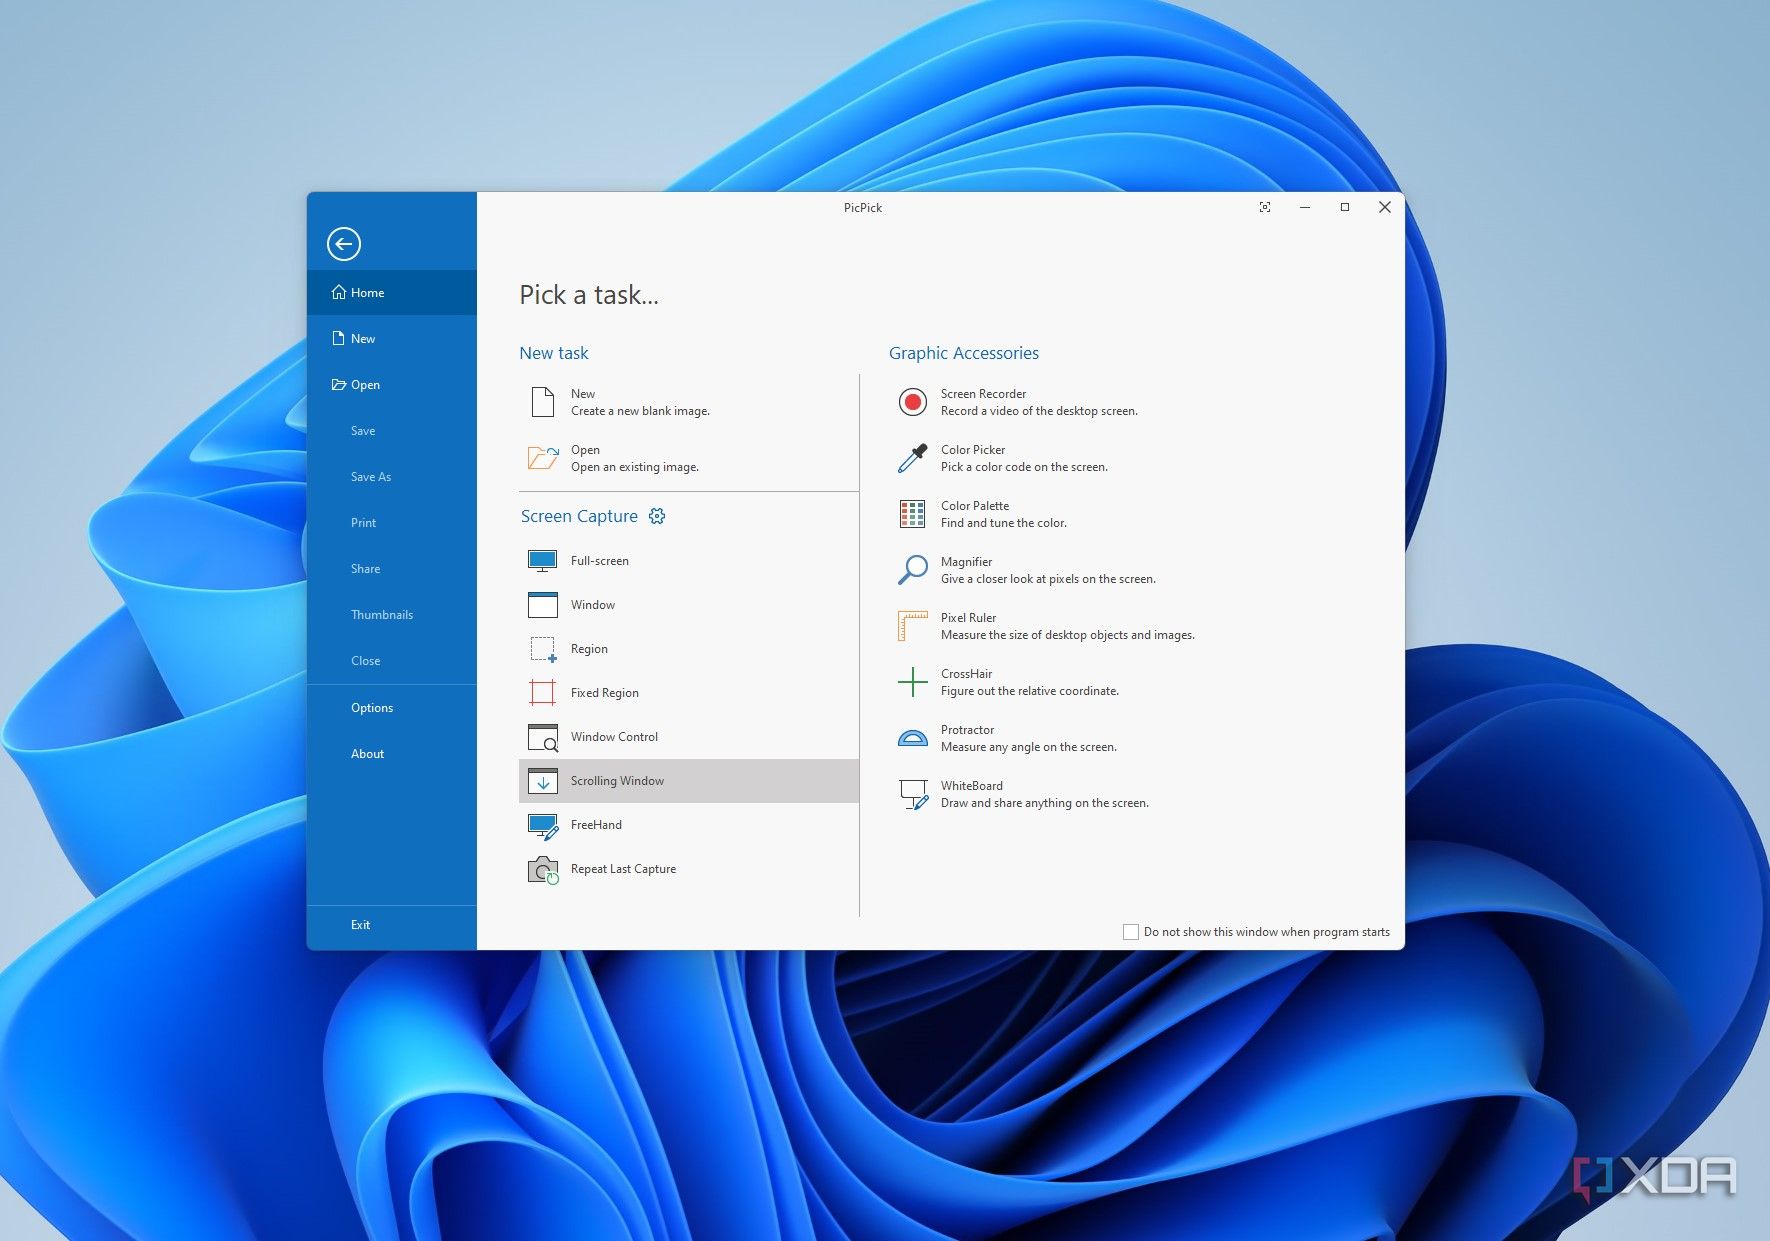Image resolution: width=1770 pixels, height=1241 pixels.
Task: Click the Window Control magnifier icon
Action: (543, 737)
